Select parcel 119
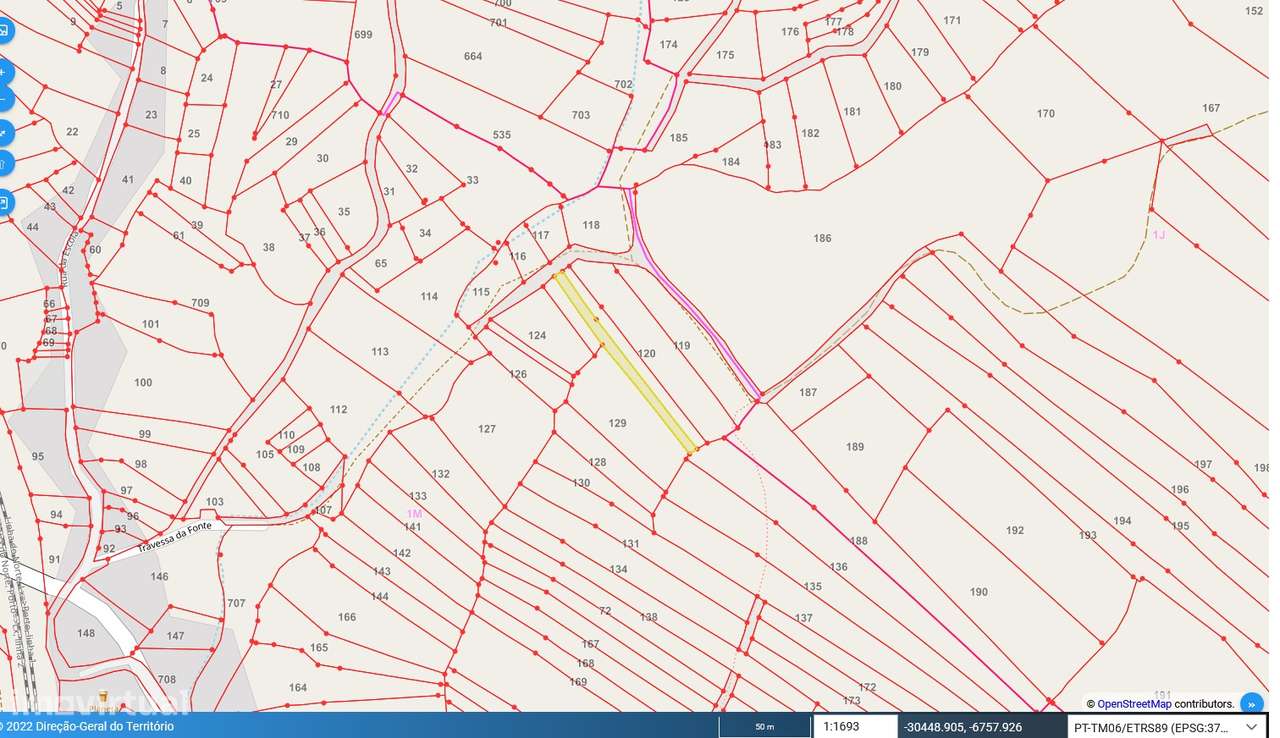1280x738 pixels. point(682,345)
